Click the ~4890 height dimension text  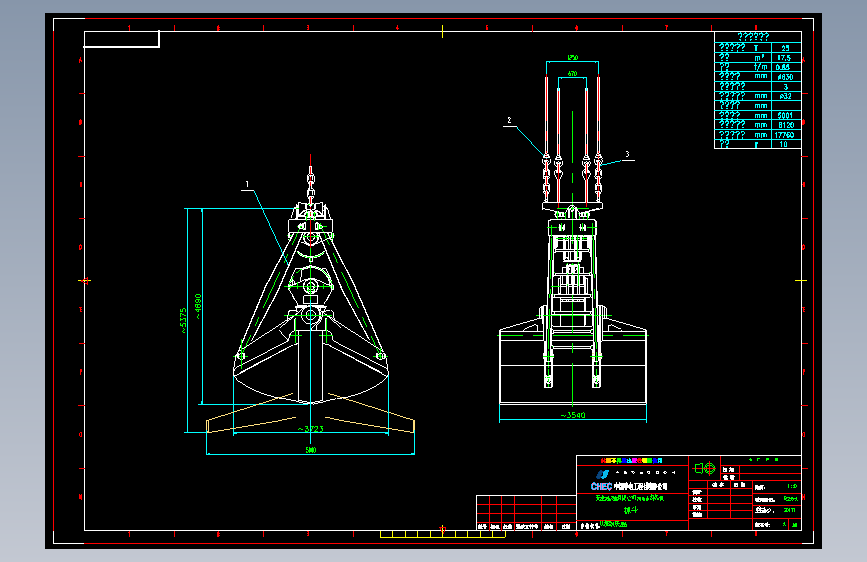(x=198, y=306)
